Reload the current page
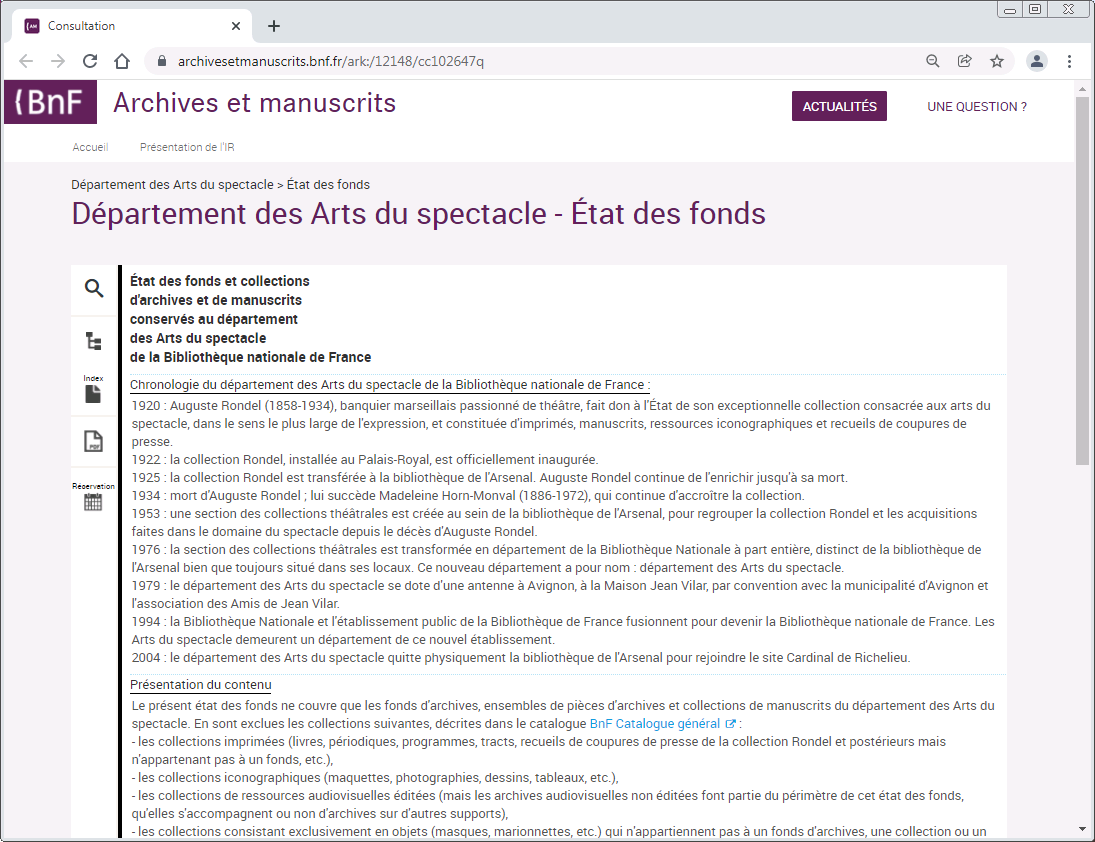The image size is (1095, 842). [90, 61]
